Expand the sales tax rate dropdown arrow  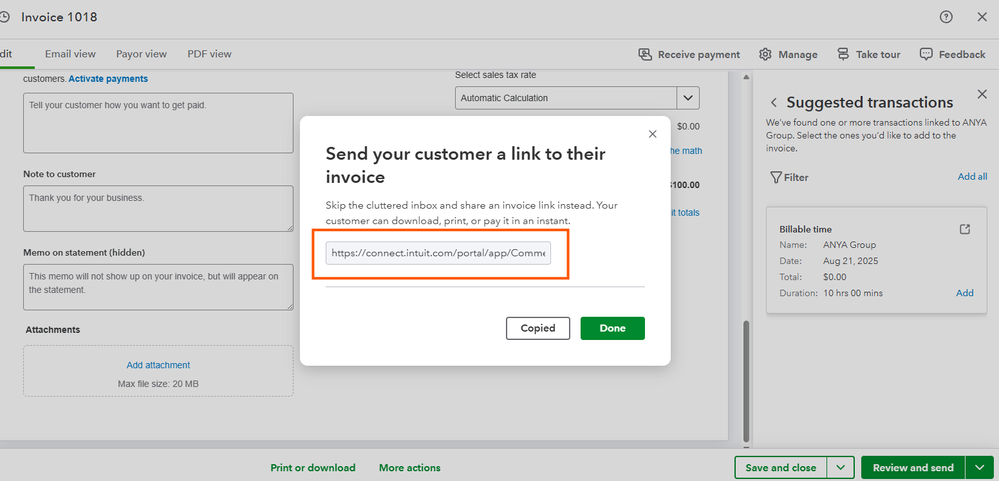(687, 98)
